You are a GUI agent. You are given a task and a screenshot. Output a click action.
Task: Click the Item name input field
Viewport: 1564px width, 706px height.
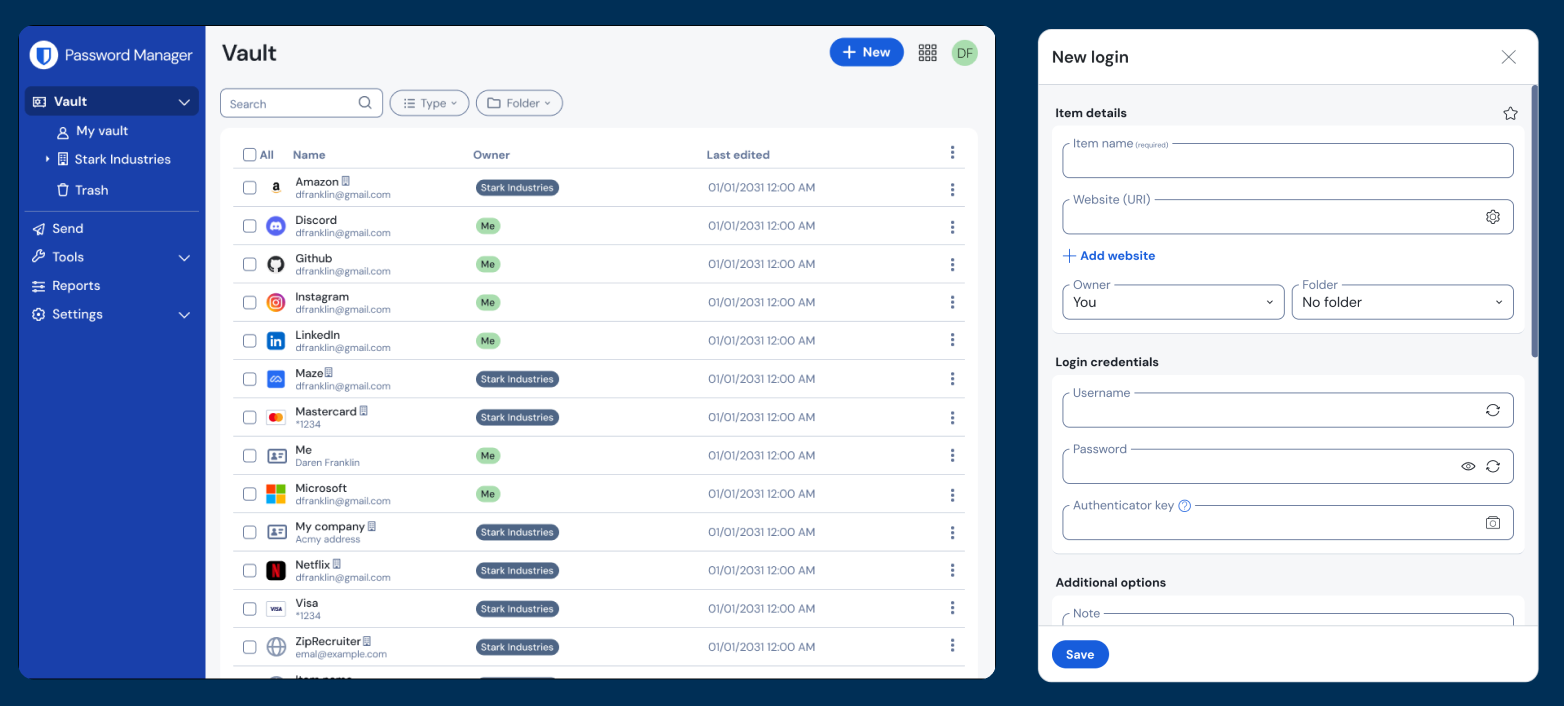click(x=1287, y=161)
